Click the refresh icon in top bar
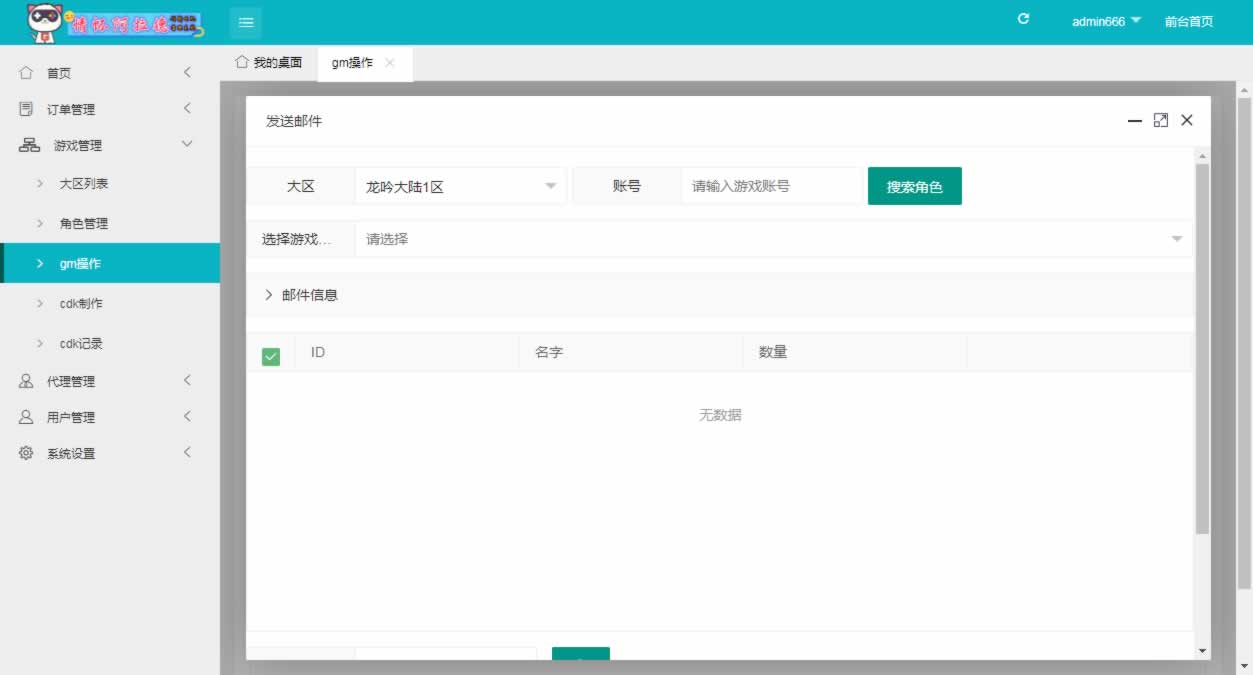1253x675 pixels. (1023, 19)
